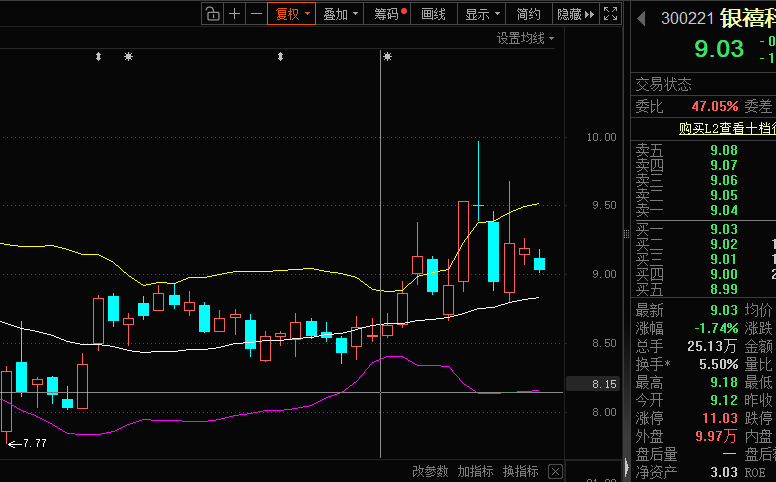Click the 涨停 value 11.03
Viewport: 776px width, 482px height.
[x=720, y=418]
